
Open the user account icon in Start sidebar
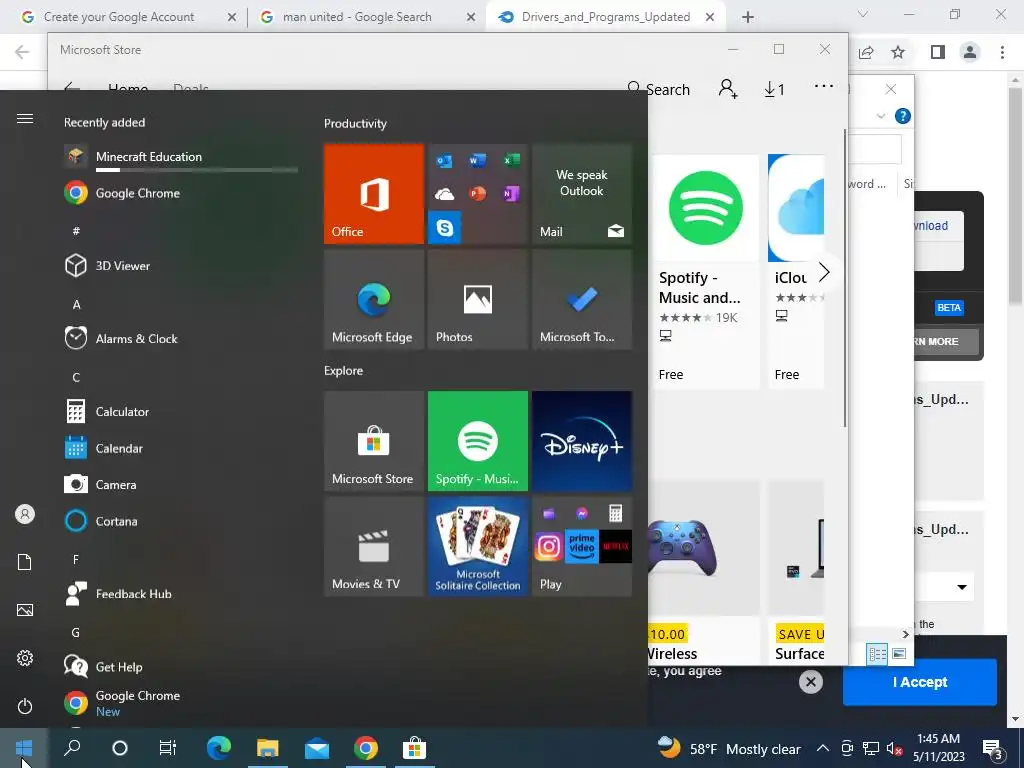(25, 514)
